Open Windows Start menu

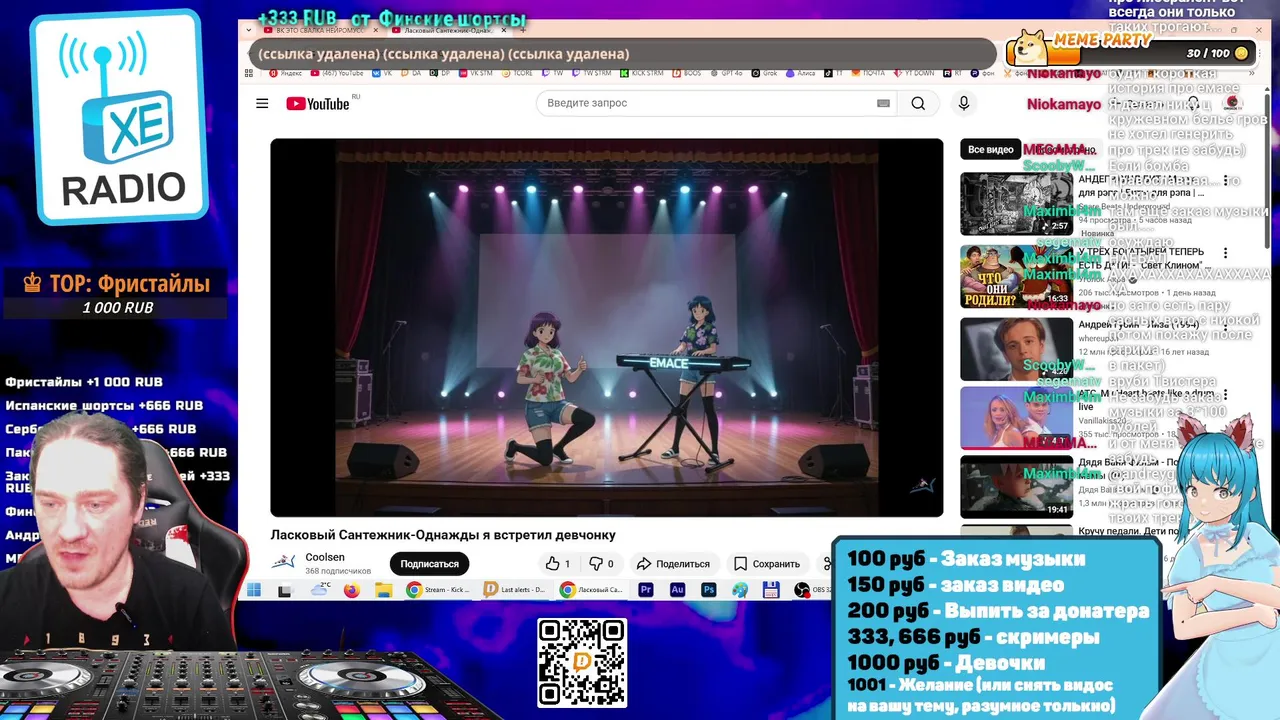pos(253,590)
